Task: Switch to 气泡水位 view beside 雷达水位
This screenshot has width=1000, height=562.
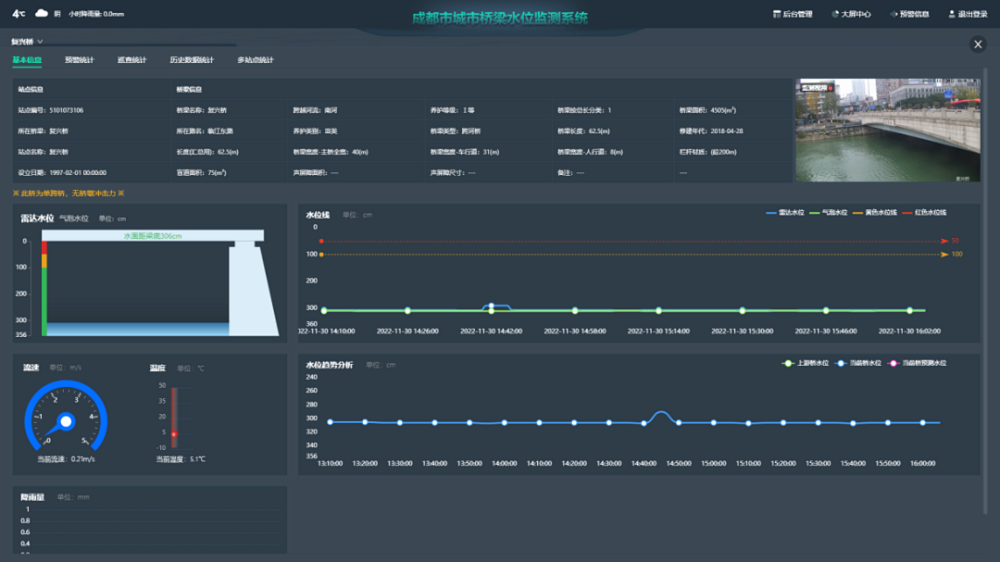Action: [x=74, y=218]
